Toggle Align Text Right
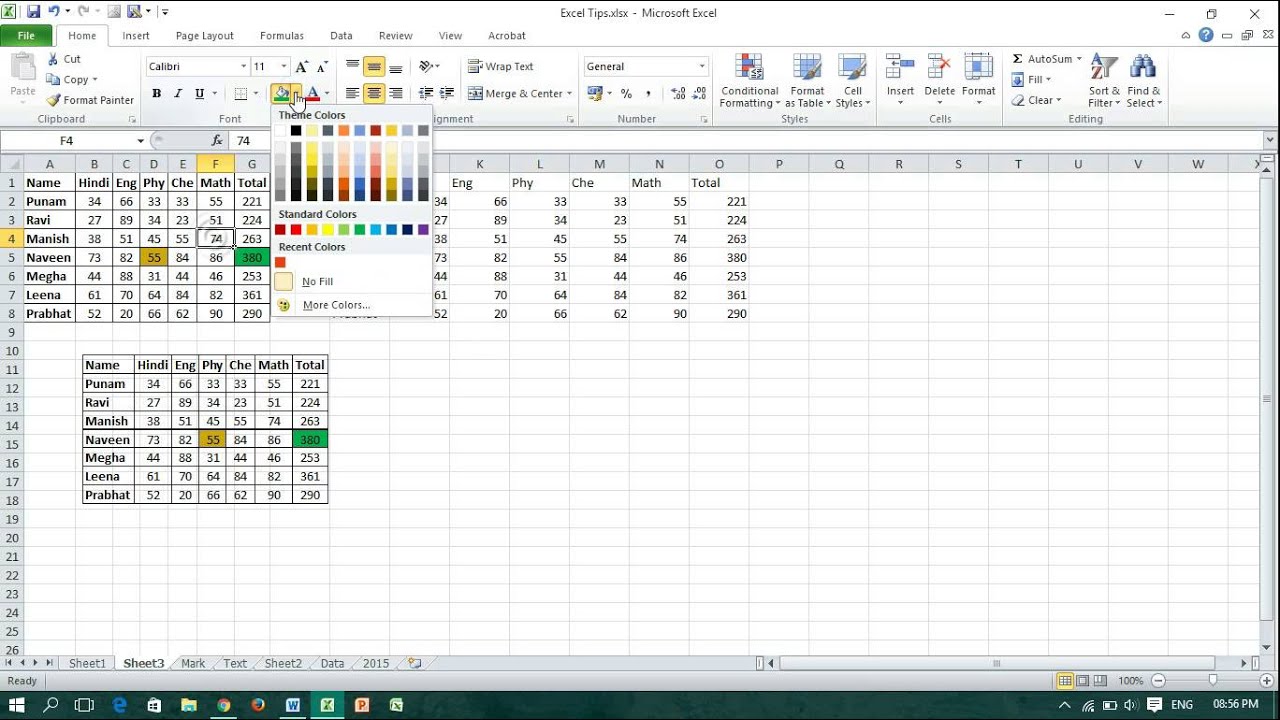1280x720 pixels. [396, 94]
